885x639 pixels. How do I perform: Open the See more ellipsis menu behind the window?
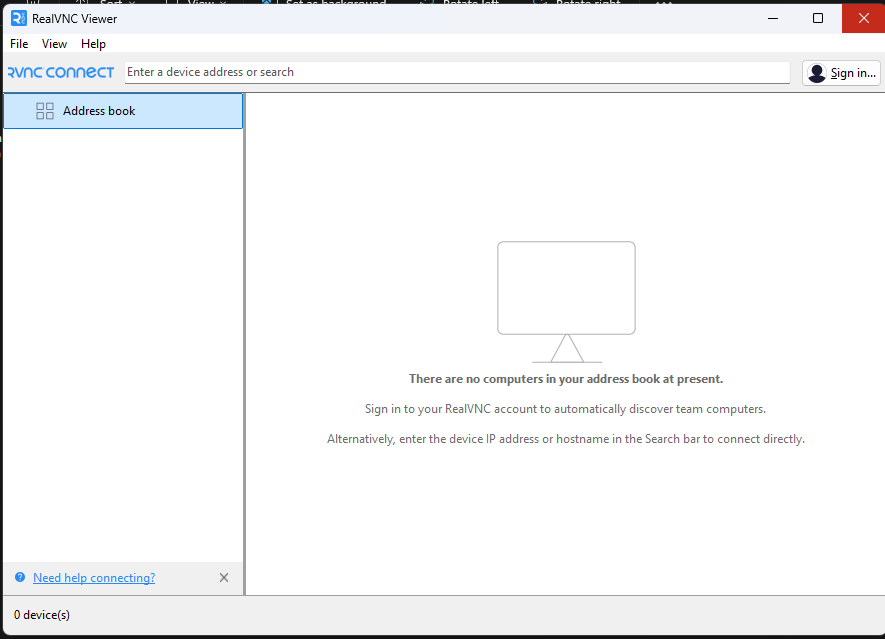(663, 4)
